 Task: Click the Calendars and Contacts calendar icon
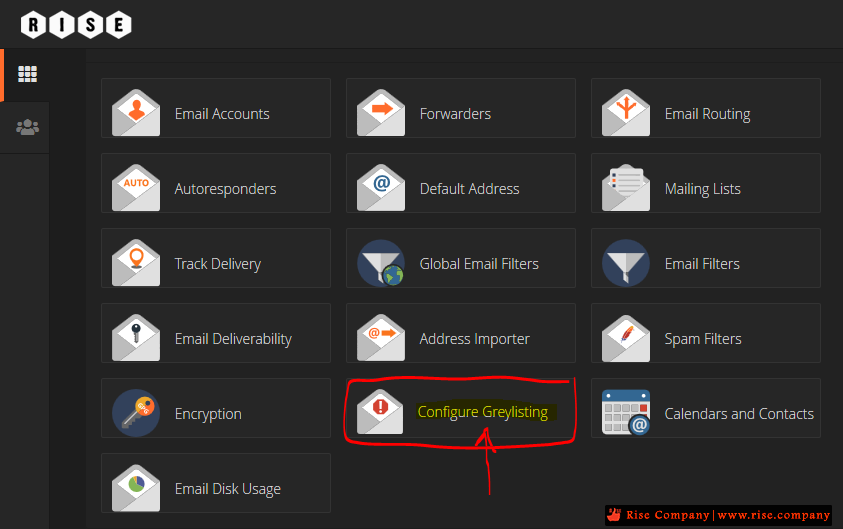click(626, 412)
